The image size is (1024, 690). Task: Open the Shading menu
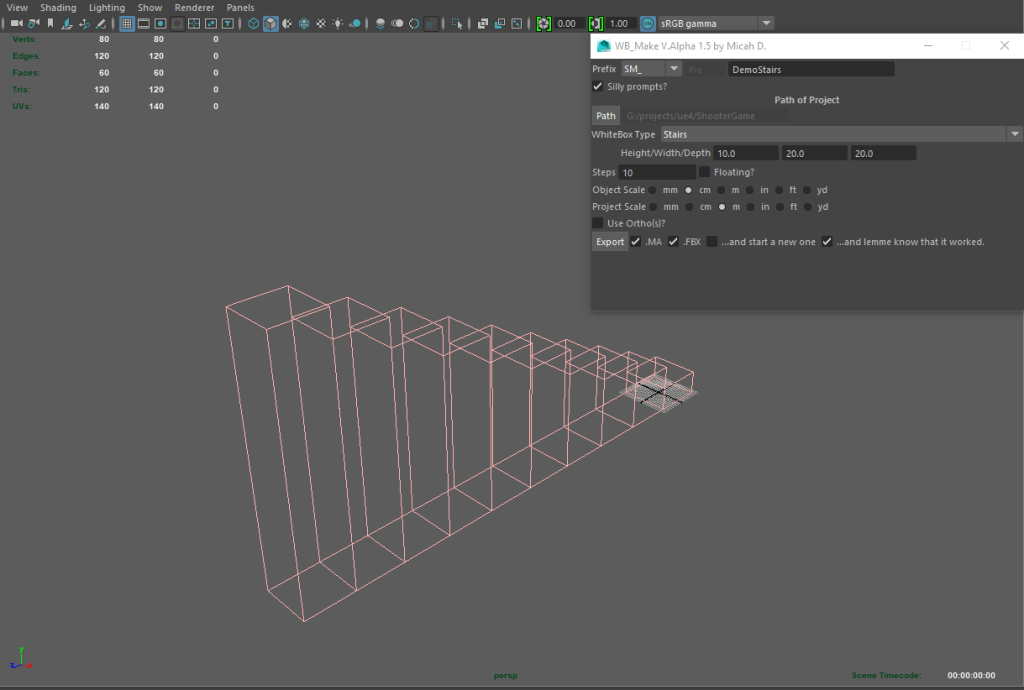pos(58,7)
